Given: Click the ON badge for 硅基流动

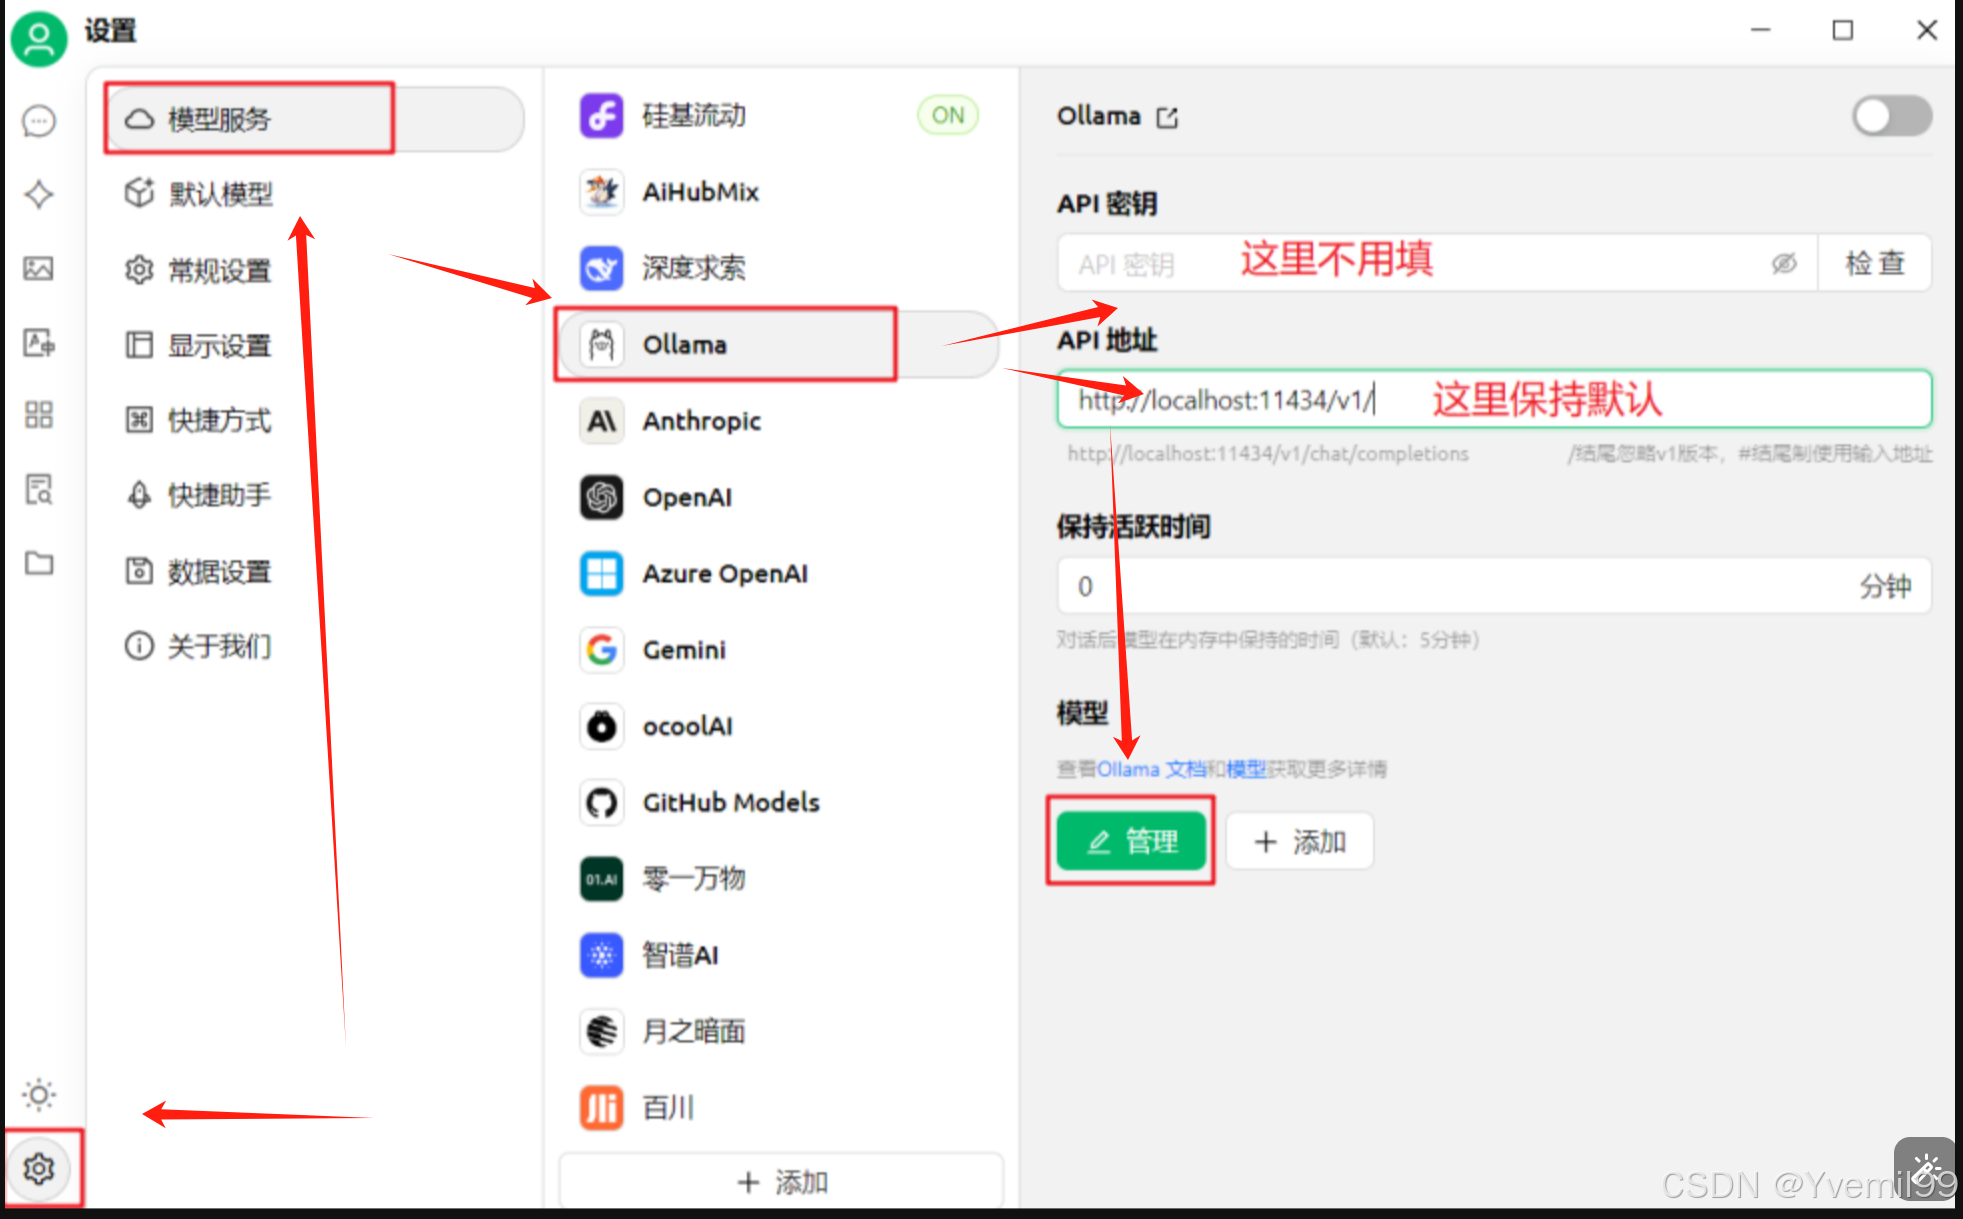Looking at the screenshot, I should tap(947, 115).
